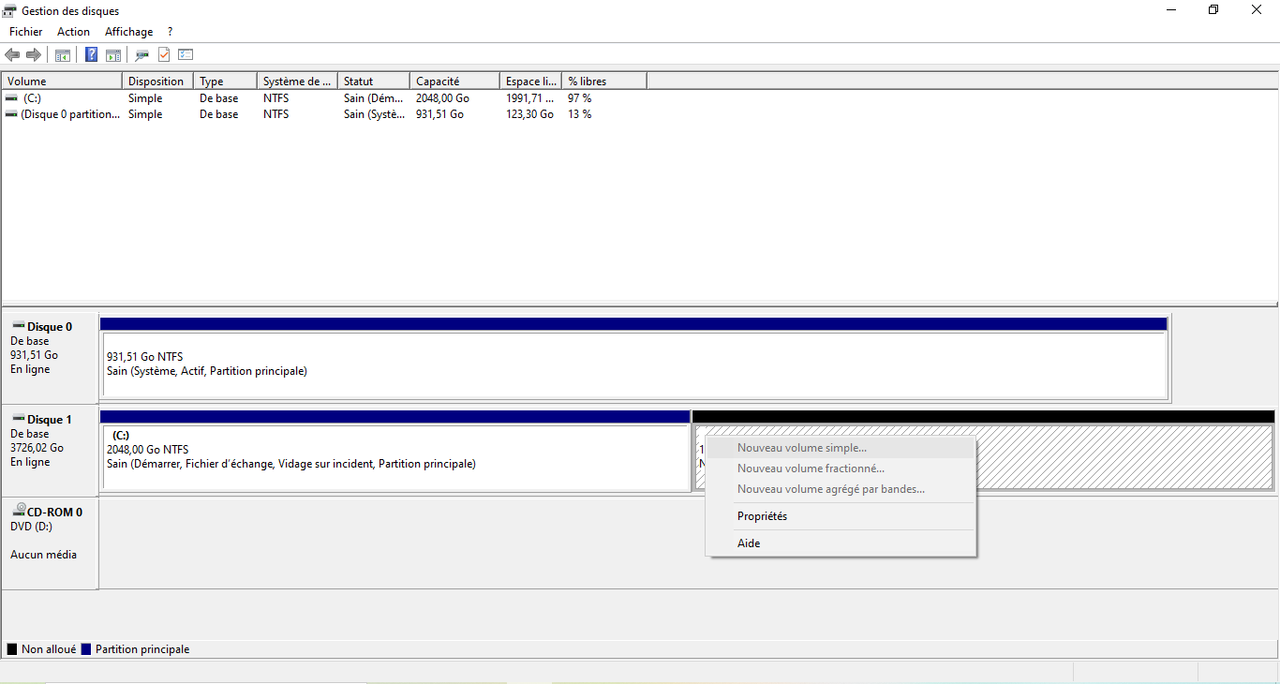1280x684 pixels.
Task: Select the Disque 0 931,51 Go NTFS partition block
Action: tap(634, 364)
